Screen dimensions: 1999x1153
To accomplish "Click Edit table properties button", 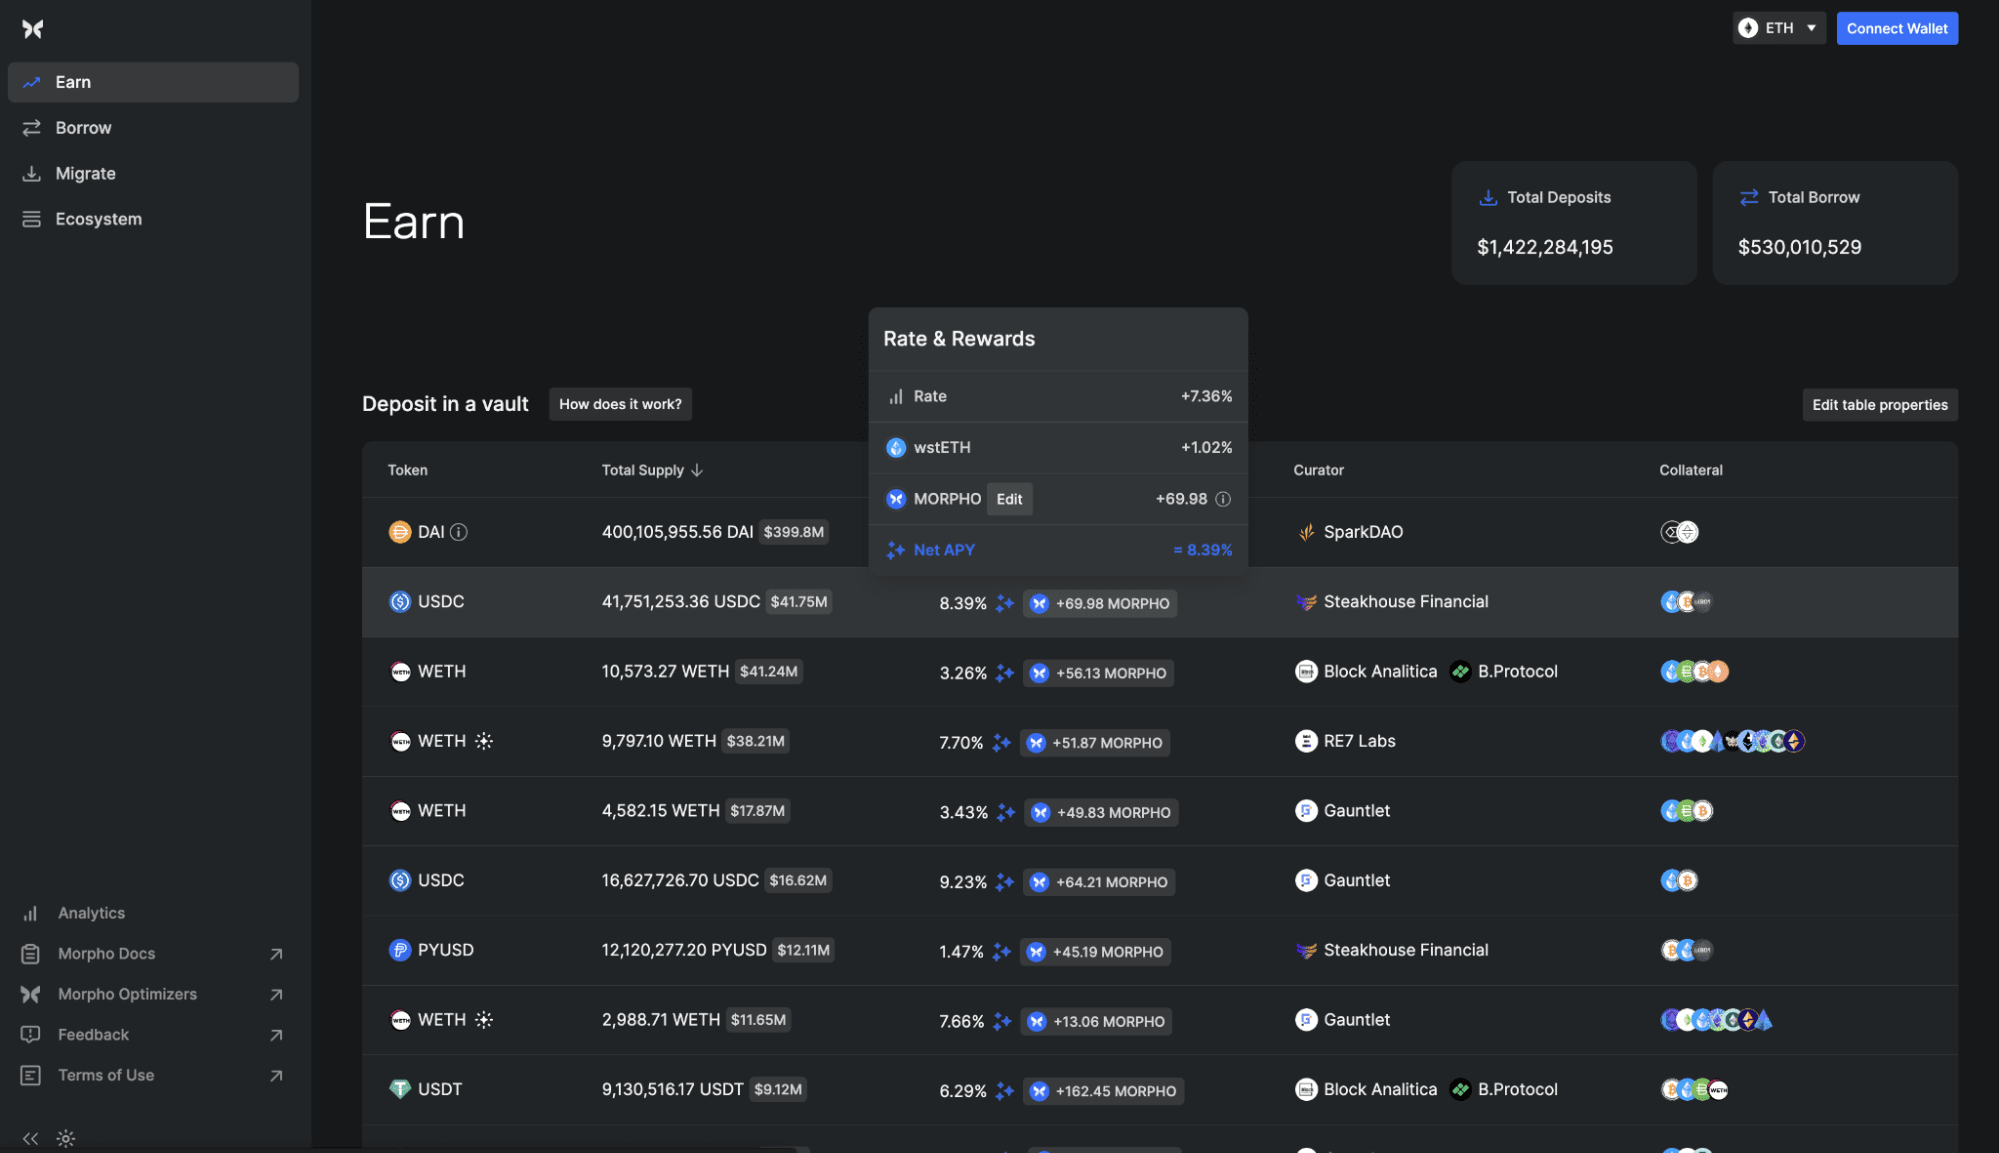I will click(x=1879, y=405).
